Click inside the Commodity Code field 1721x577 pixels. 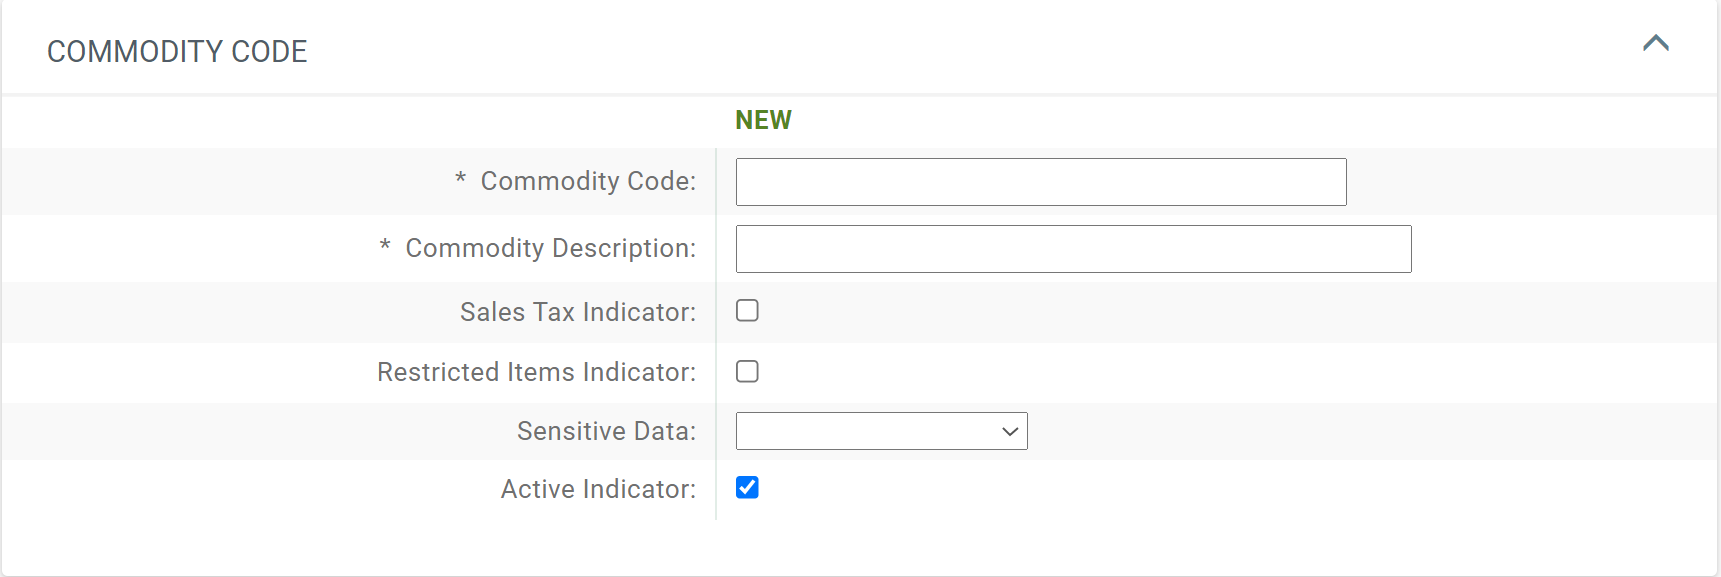pyautogui.click(x=1040, y=181)
